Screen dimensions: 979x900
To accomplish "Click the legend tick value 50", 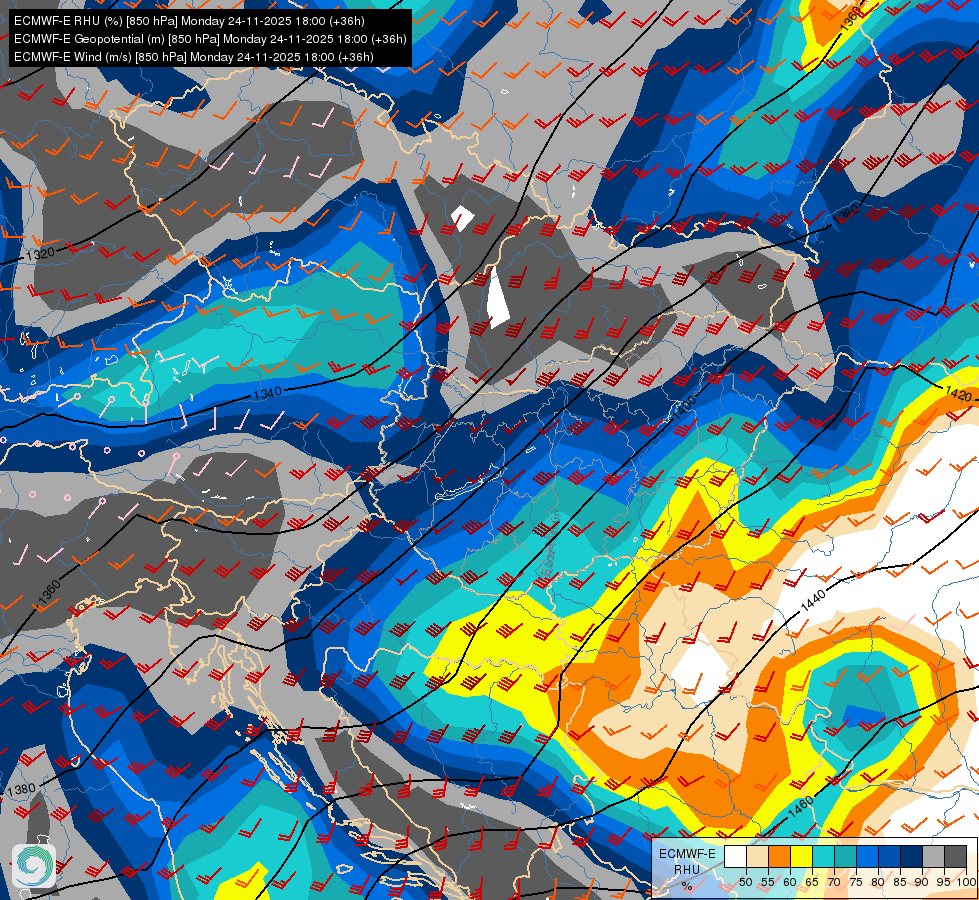I will 745,883.
